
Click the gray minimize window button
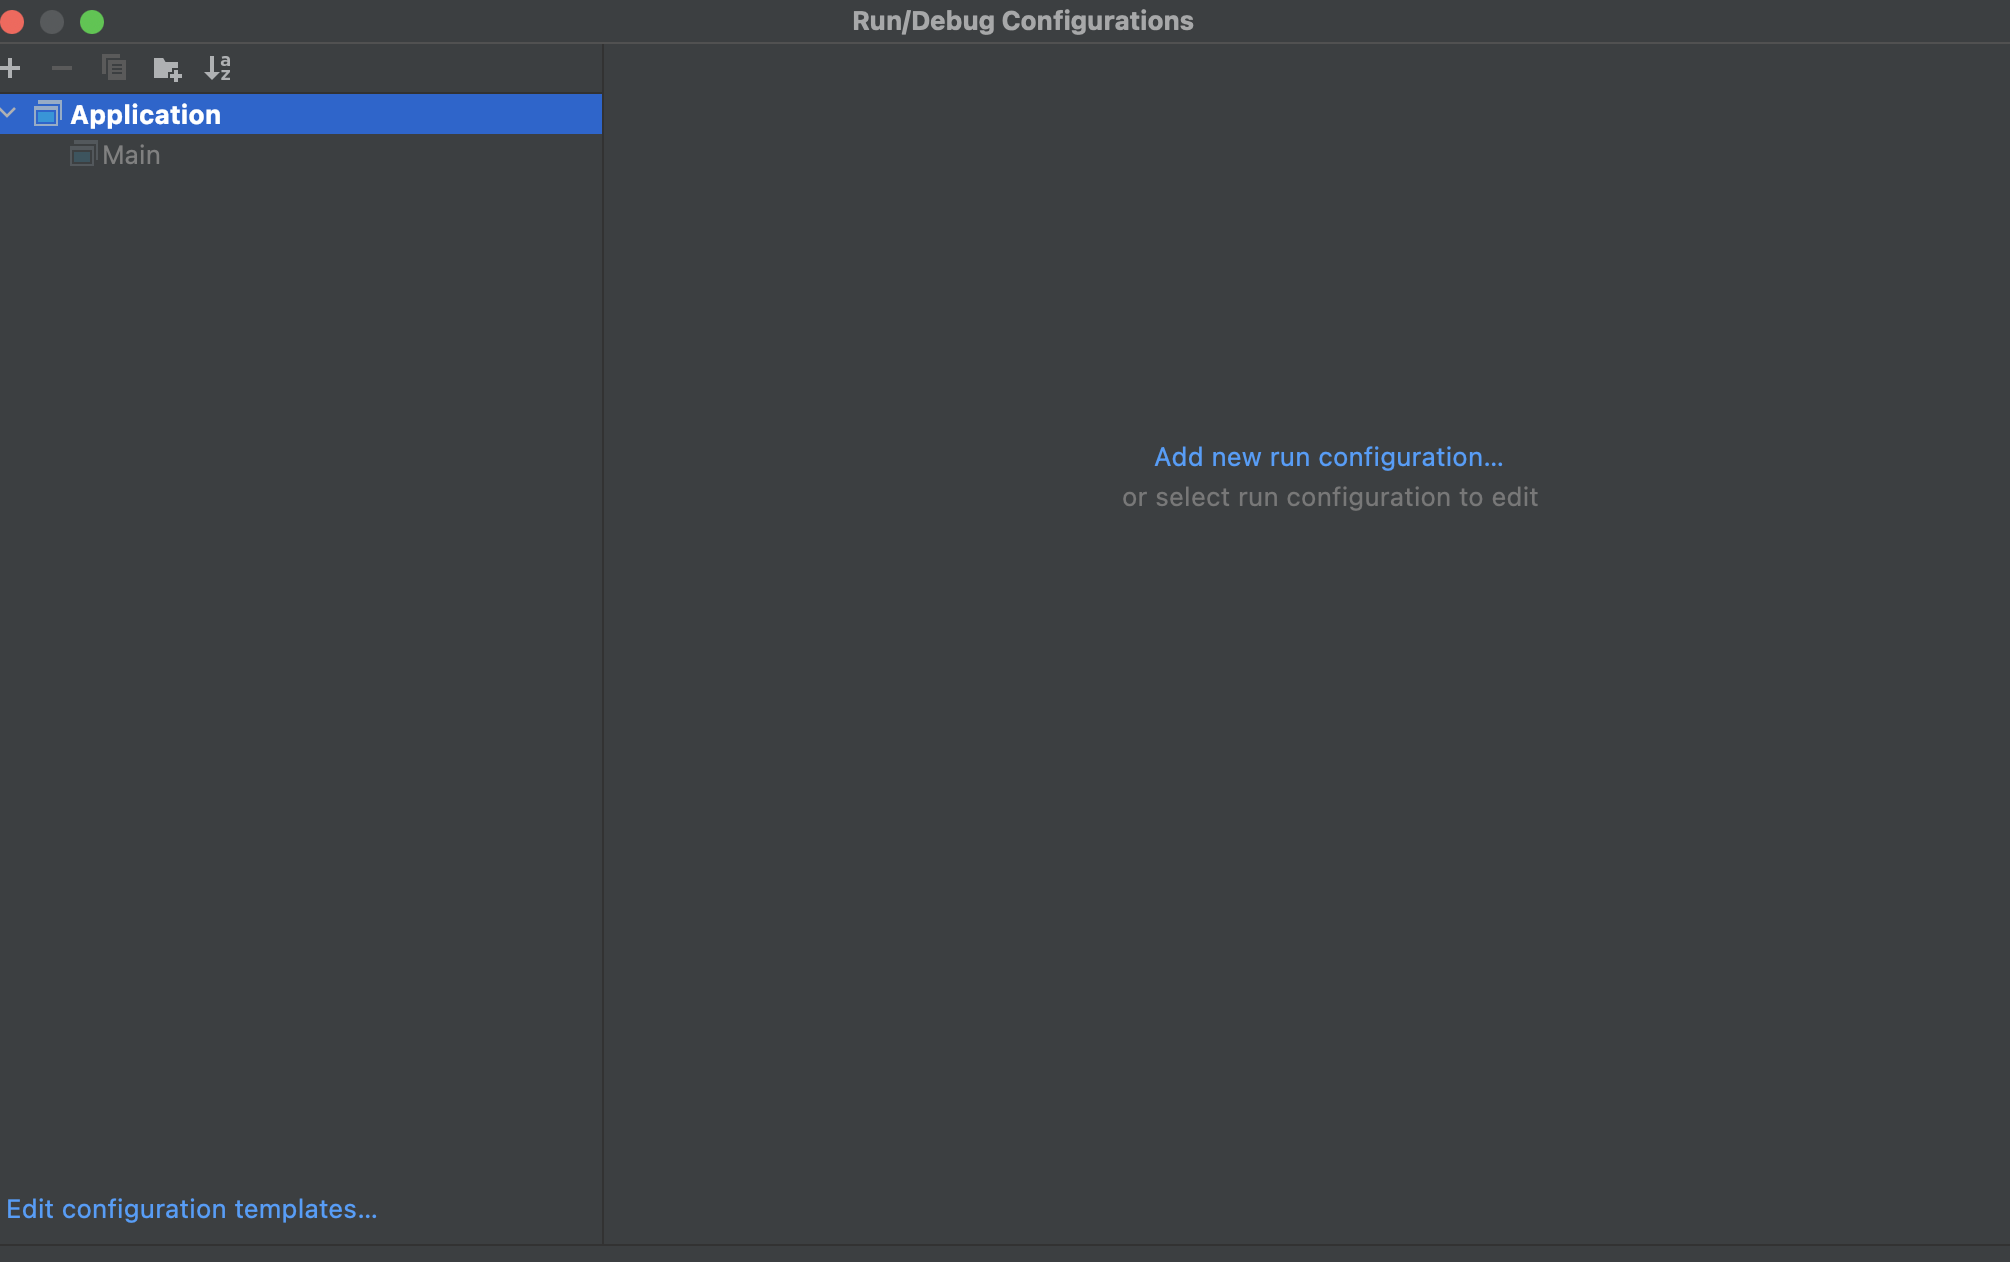click(x=52, y=21)
